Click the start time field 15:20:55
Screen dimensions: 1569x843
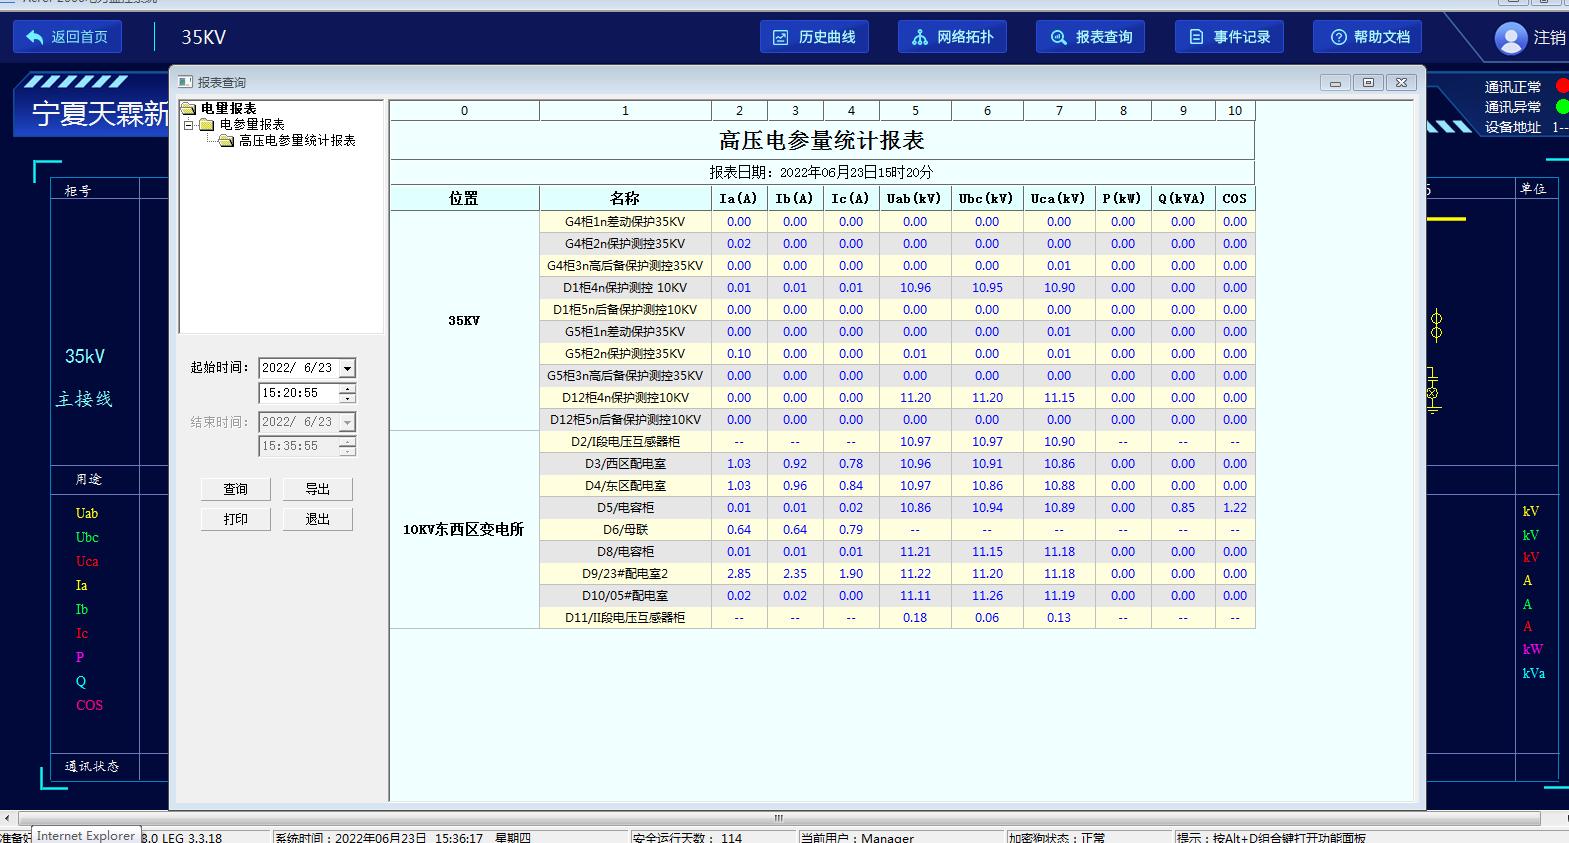tap(296, 394)
